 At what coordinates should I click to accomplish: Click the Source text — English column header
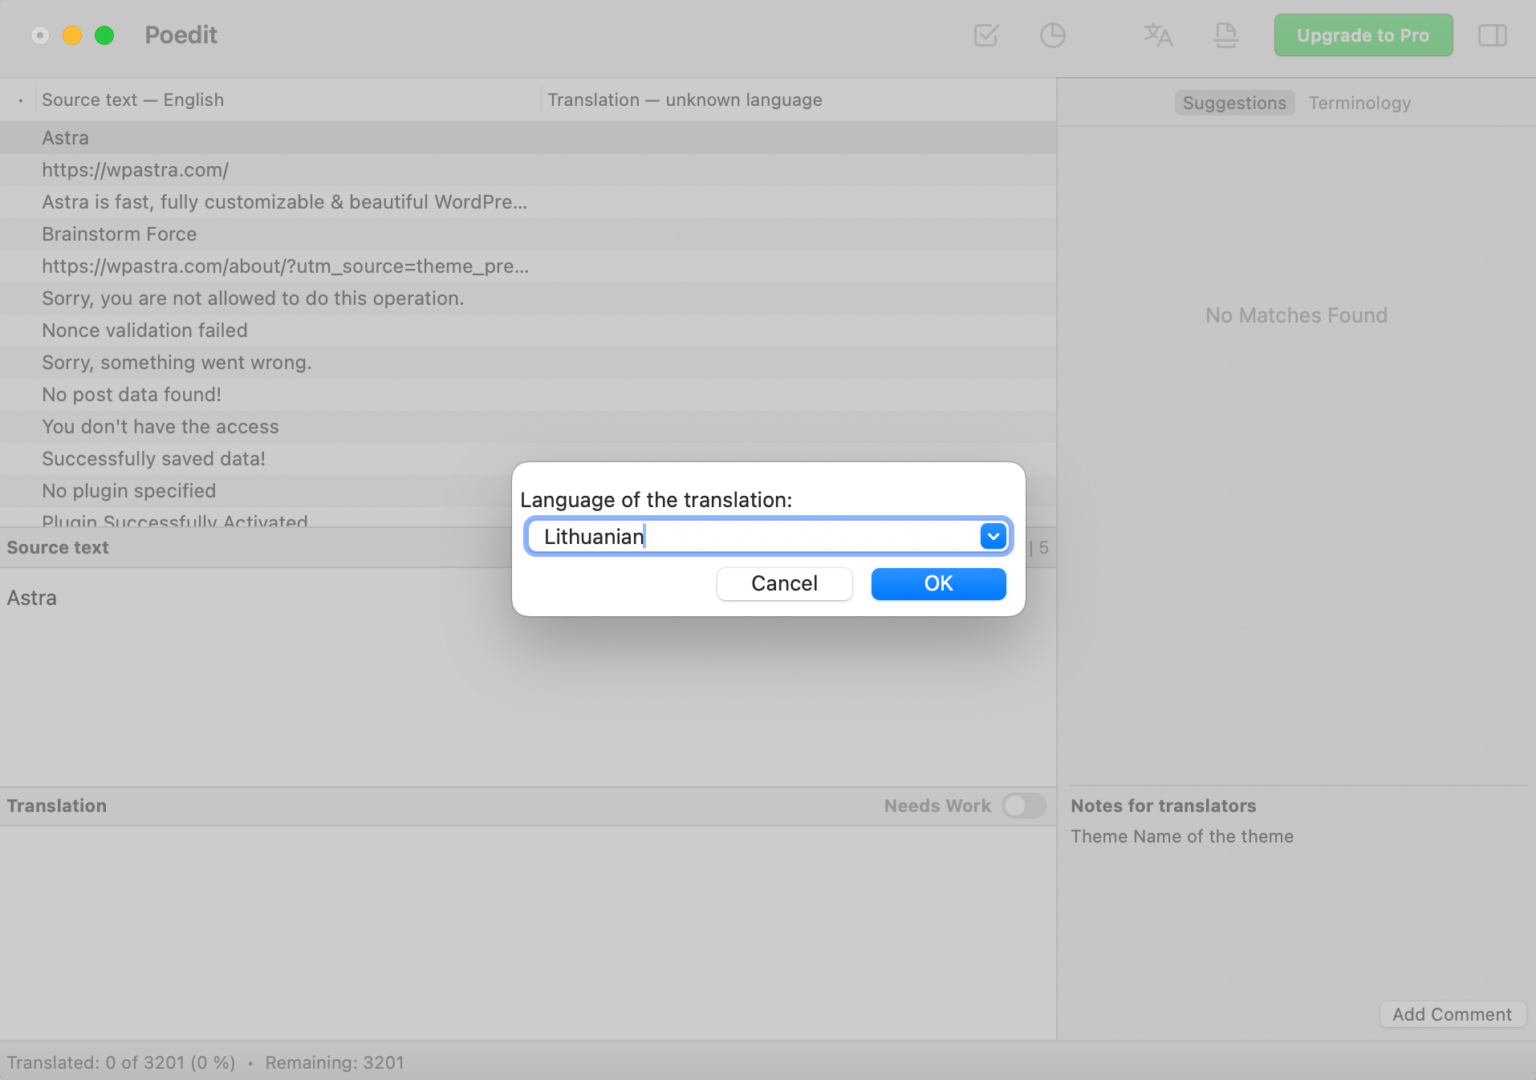tap(132, 99)
